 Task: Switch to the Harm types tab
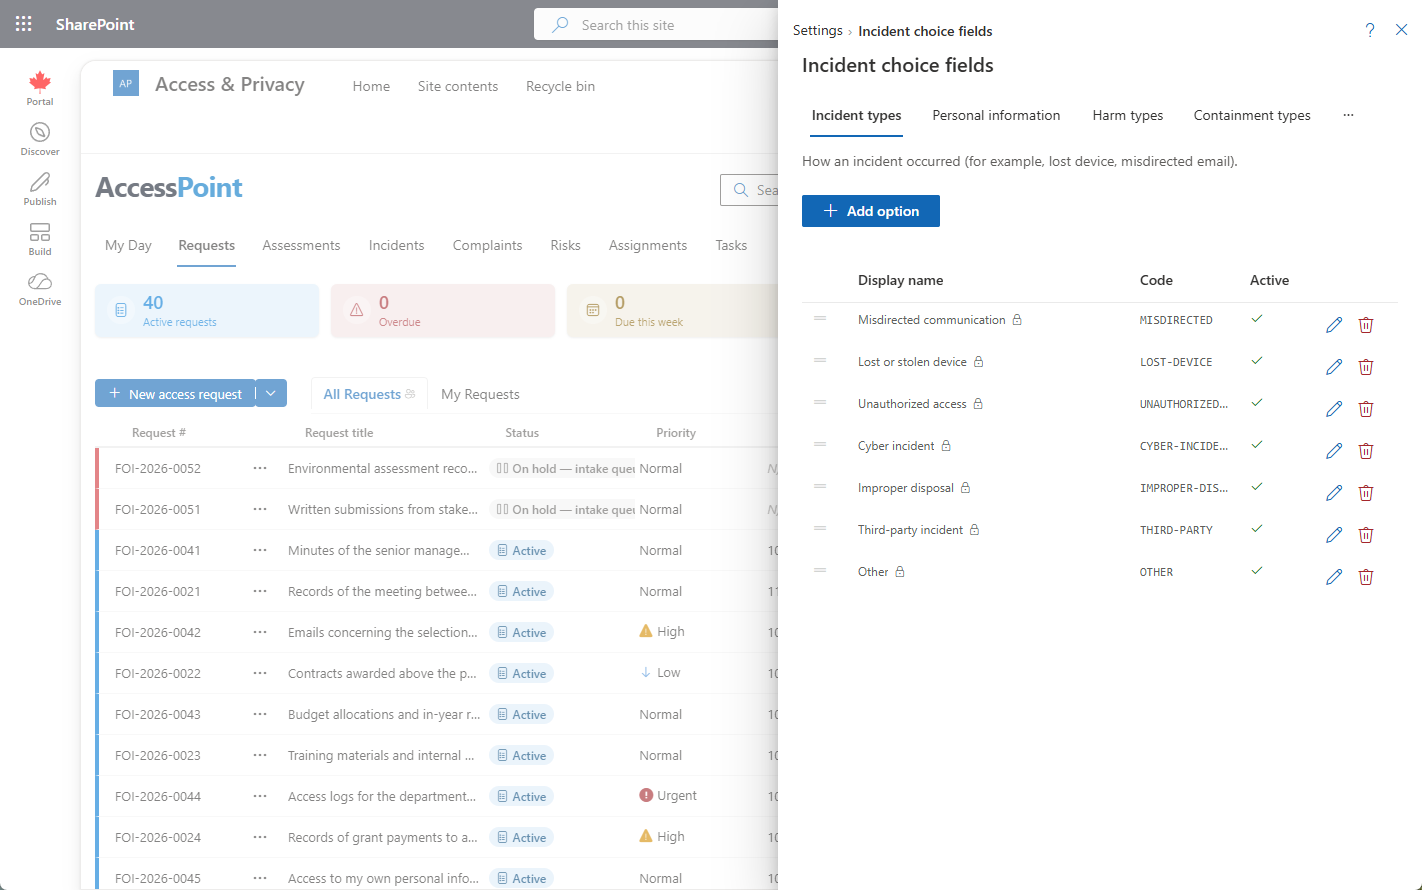1128,115
